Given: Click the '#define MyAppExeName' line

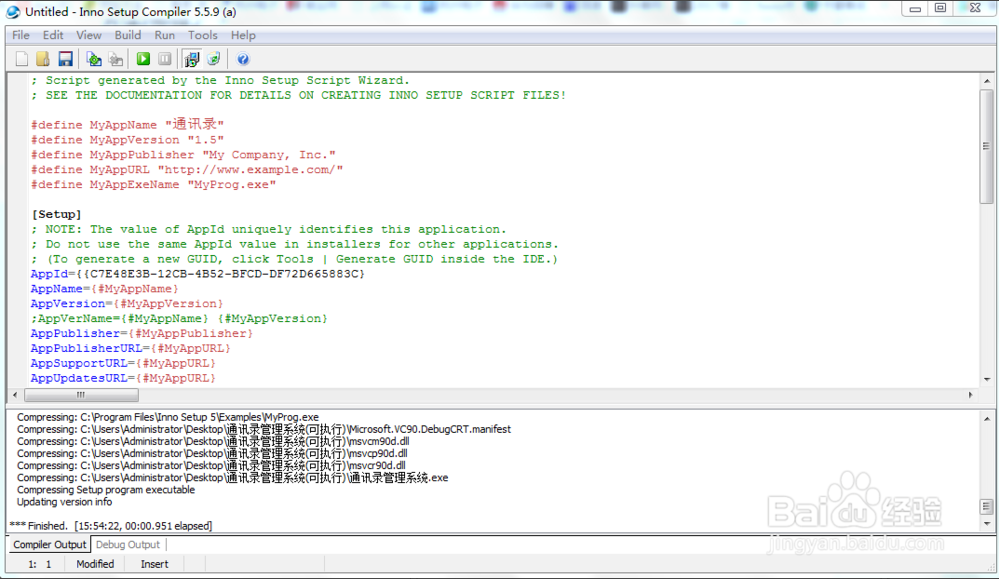Looking at the screenshot, I should tap(154, 185).
